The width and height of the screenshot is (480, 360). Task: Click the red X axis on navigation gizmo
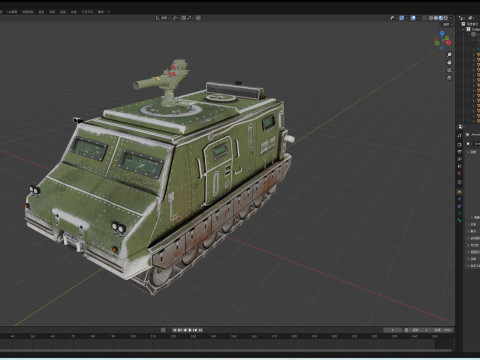pyautogui.click(x=449, y=42)
